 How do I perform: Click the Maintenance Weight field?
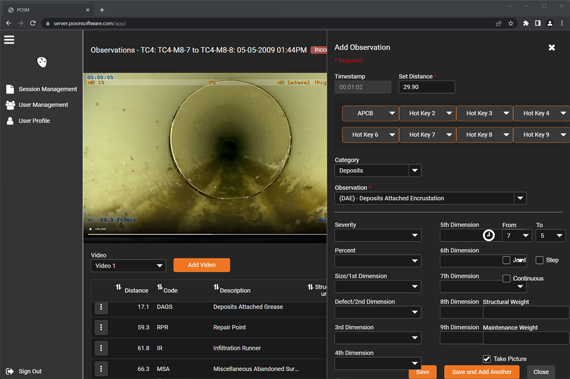(526, 338)
